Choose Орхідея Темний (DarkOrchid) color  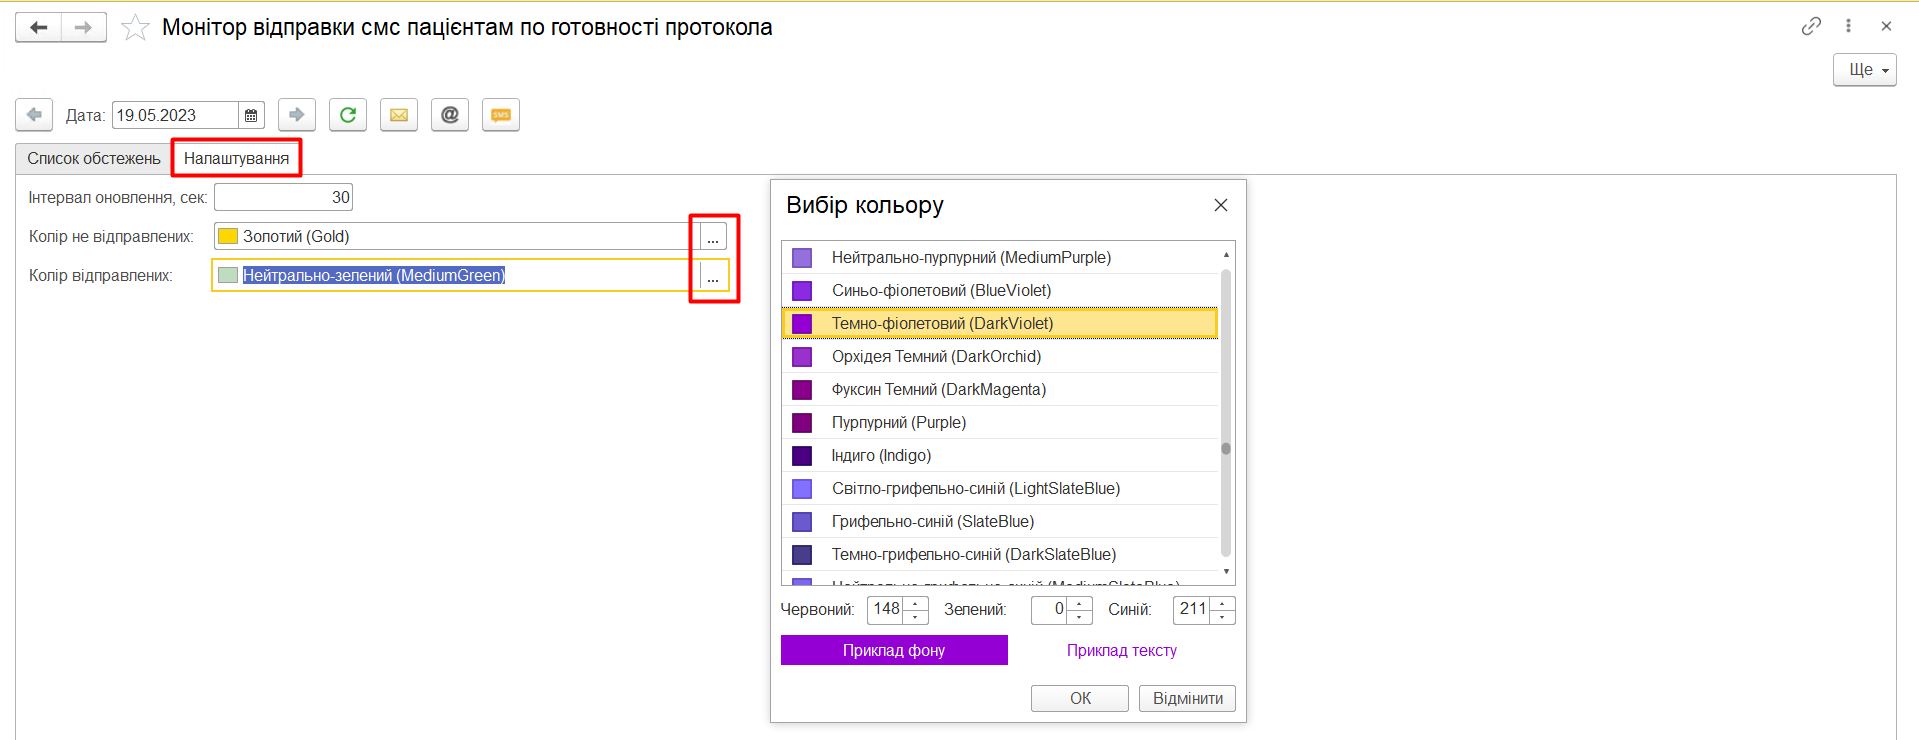936,357
